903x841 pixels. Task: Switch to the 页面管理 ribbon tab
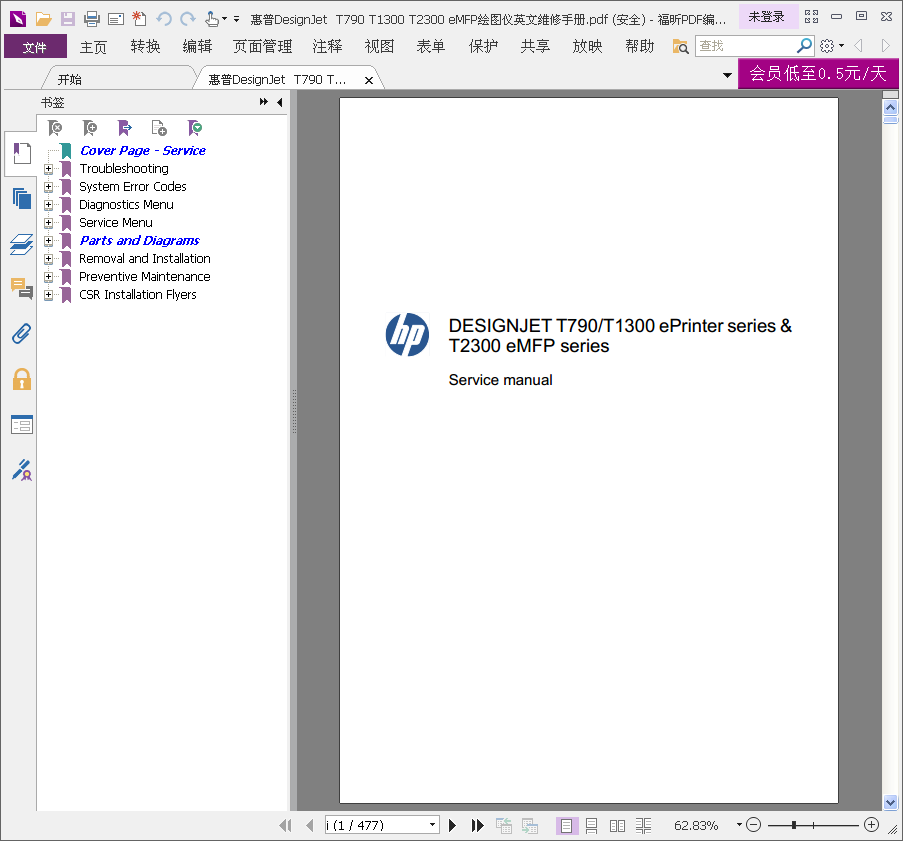(x=263, y=46)
